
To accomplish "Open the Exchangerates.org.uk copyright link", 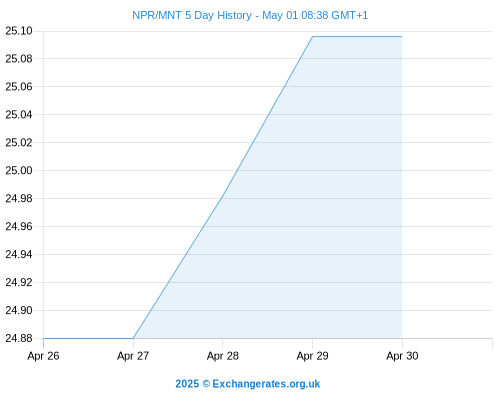I will click(248, 384).
